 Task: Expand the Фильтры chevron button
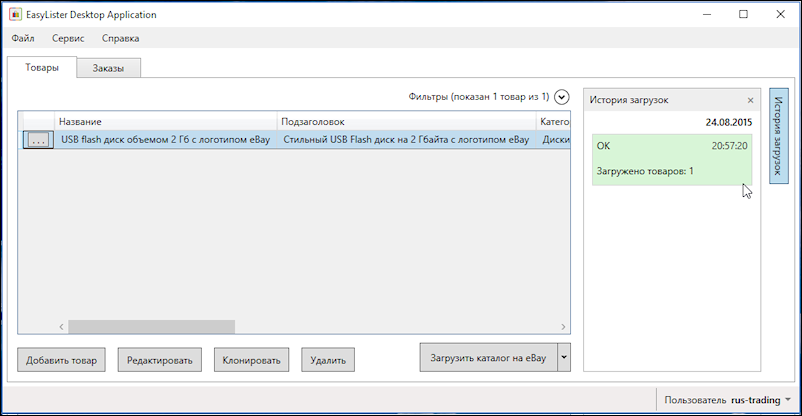[x=562, y=97]
